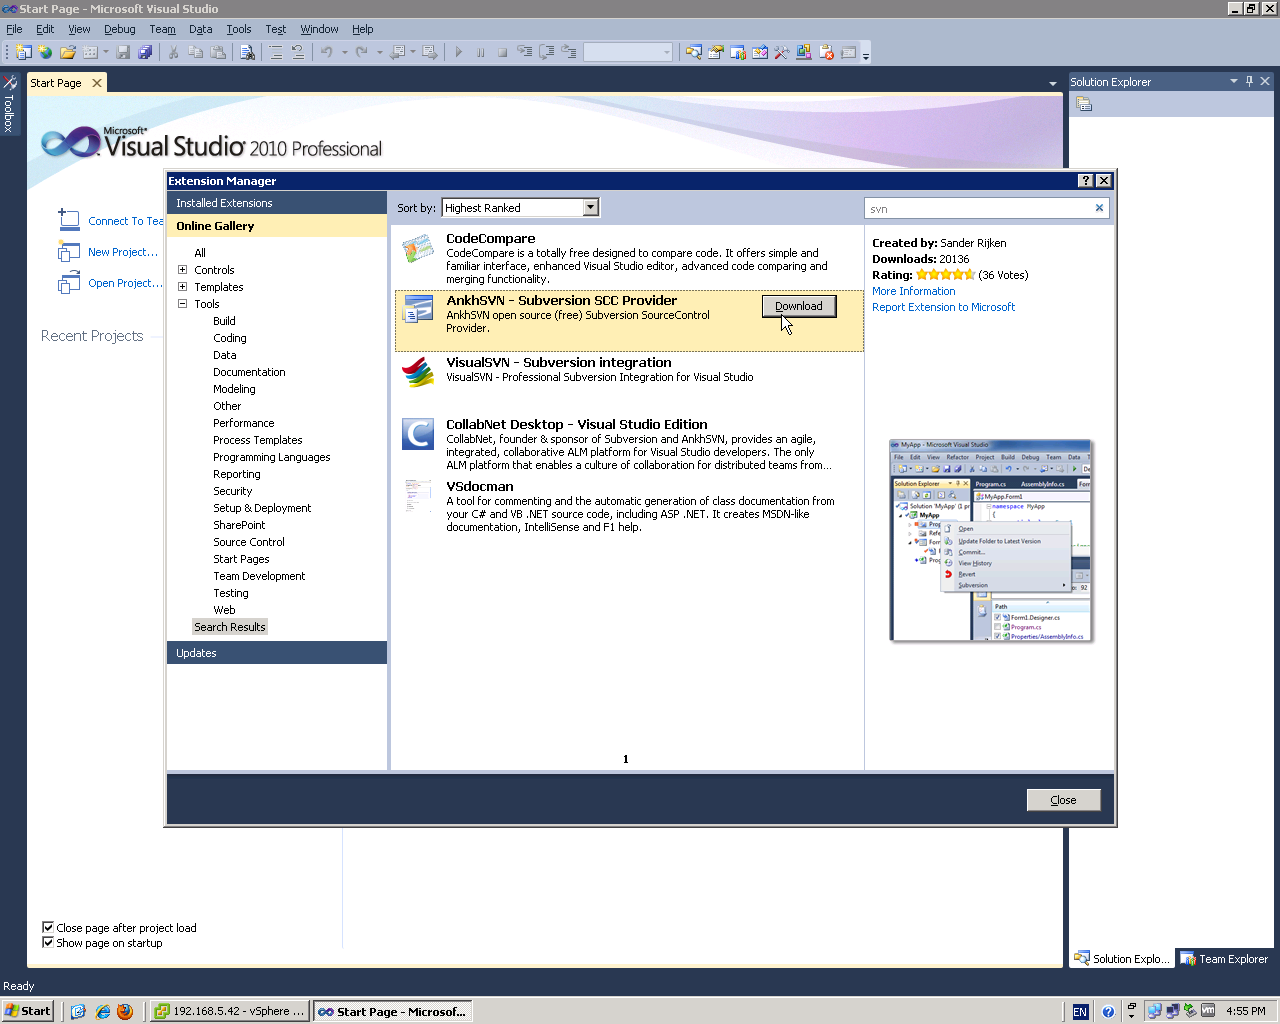Click the CollabNet Desktop extension icon
This screenshot has width=1280, height=1024.
click(x=417, y=434)
